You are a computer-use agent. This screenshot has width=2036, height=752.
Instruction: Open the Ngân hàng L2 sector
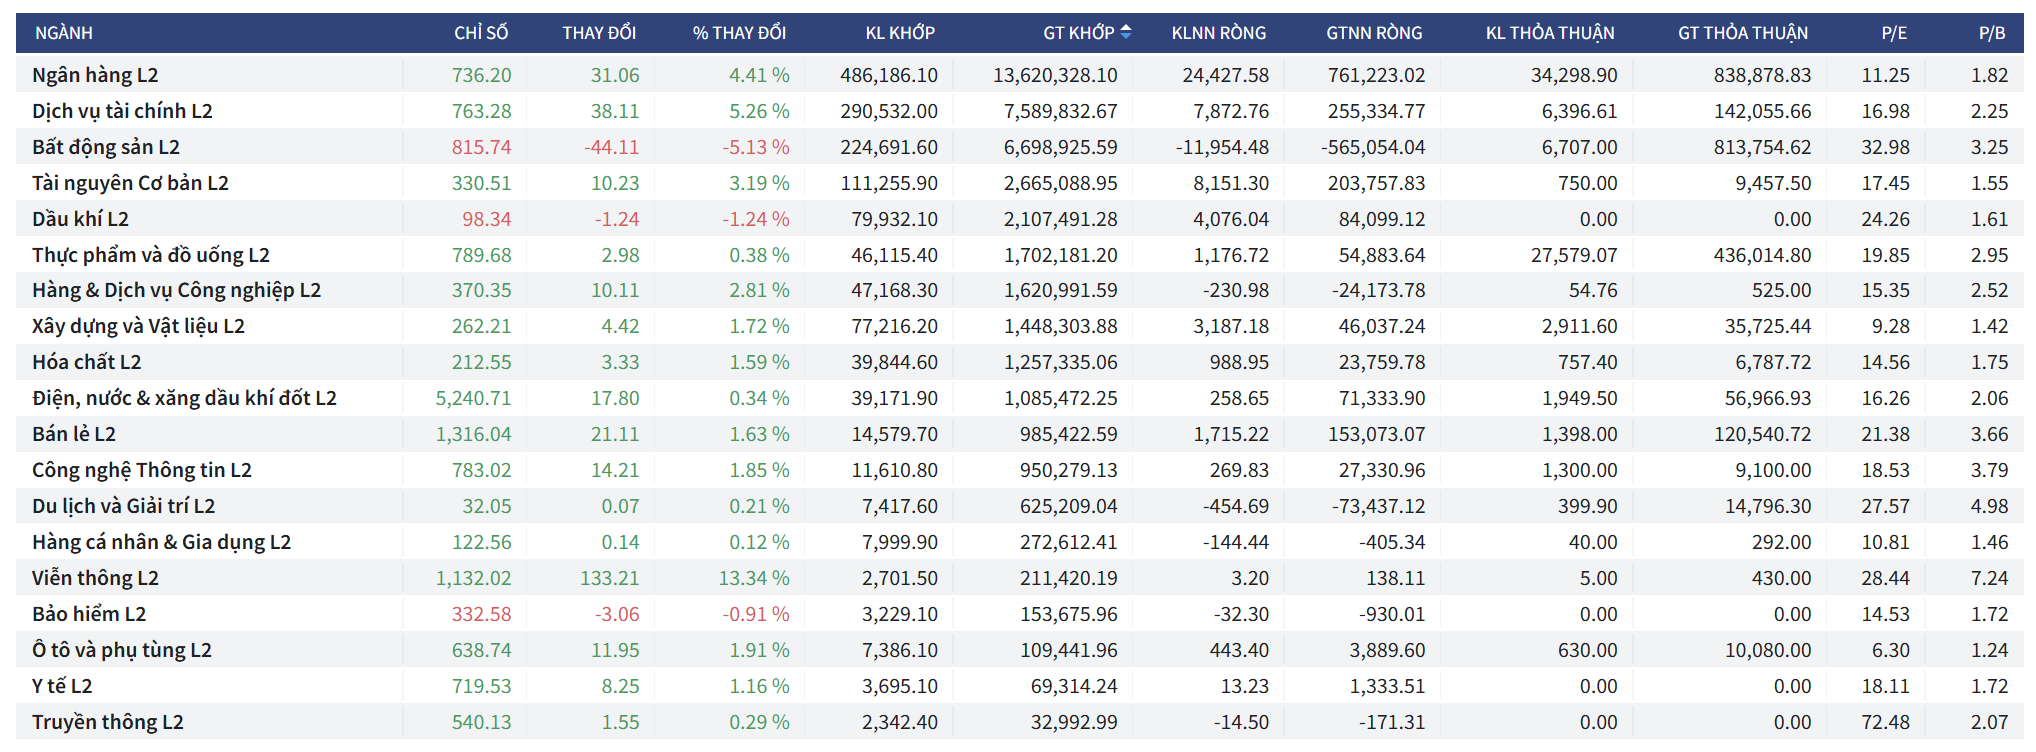(x=95, y=75)
